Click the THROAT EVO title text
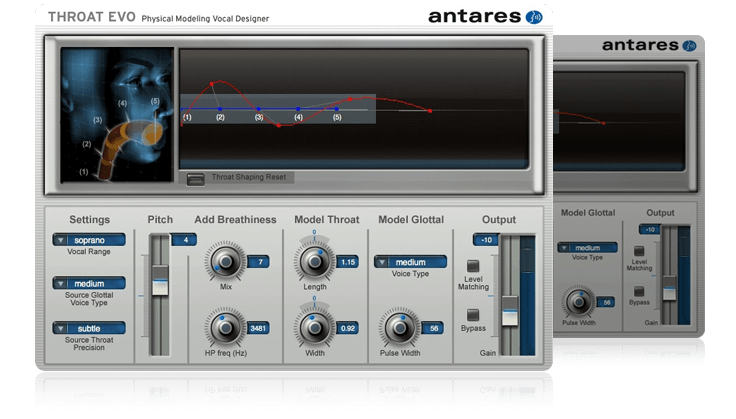The height and width of the screenshot is (419, 736). pos(92,17)
